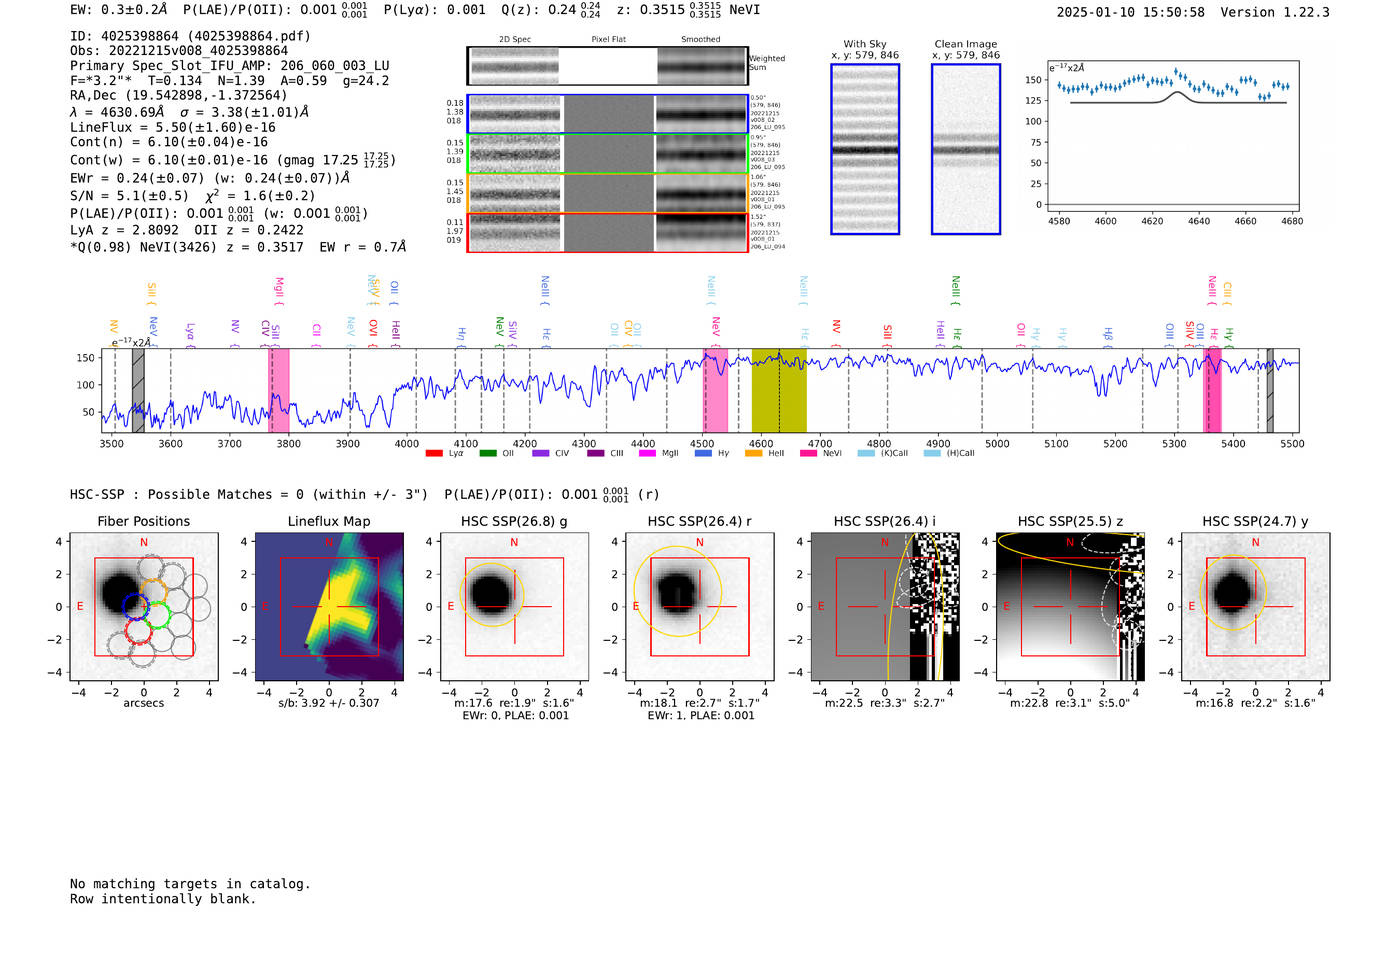Click the Obs: 20221215v008_4025398864 line

[x=179, y=51]
